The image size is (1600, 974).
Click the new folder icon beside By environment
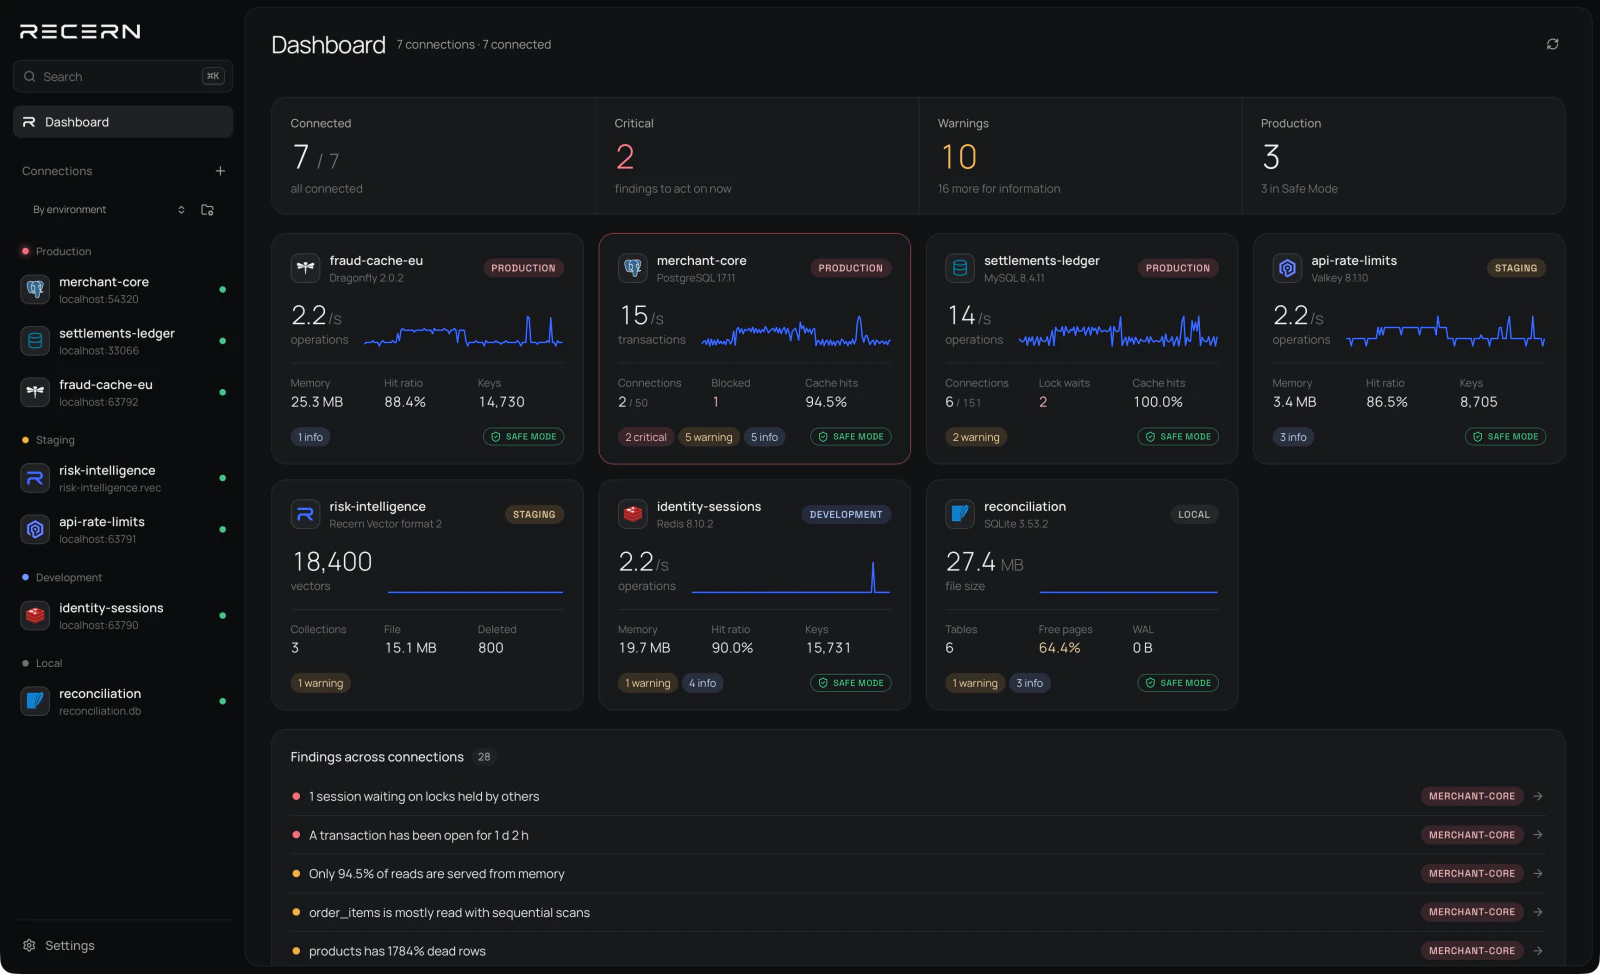[x=207, y=210]
